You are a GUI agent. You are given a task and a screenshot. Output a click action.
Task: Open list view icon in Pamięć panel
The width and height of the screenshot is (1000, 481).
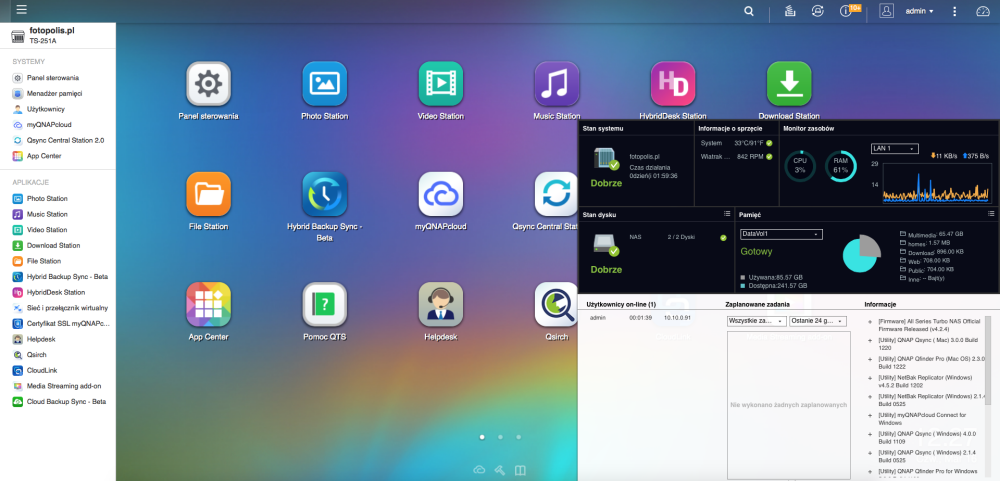[x=991, y=214]
